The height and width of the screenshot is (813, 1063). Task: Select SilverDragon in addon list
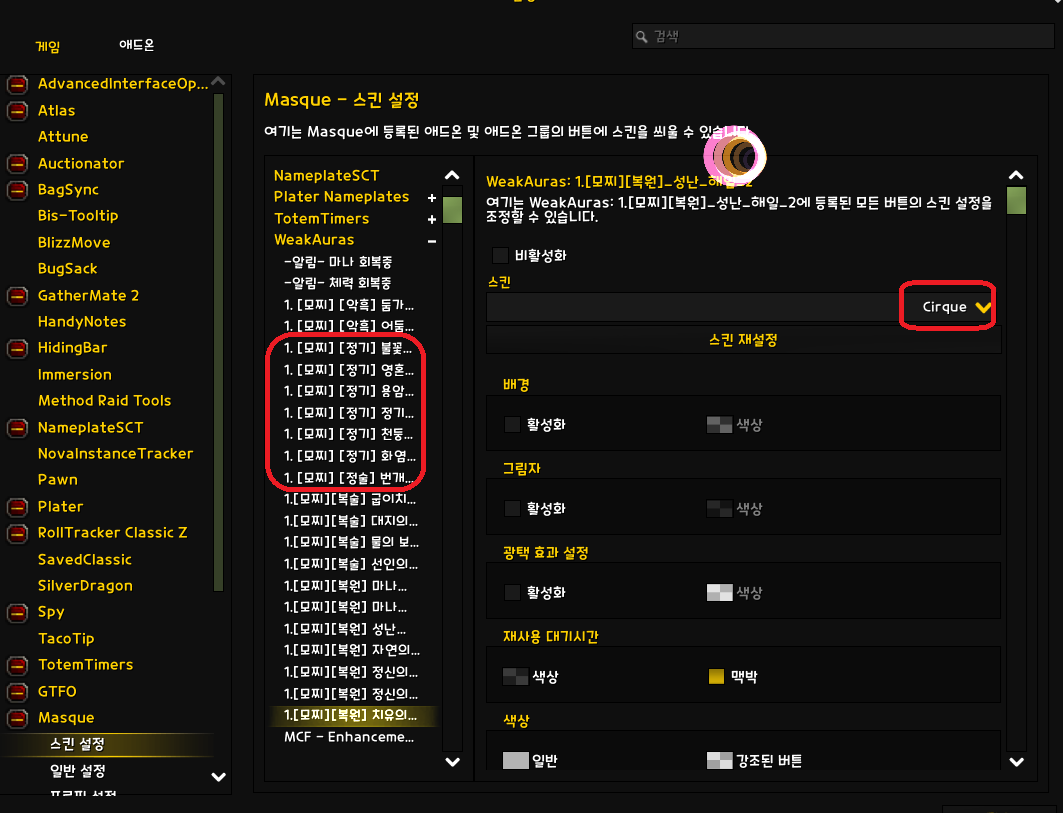tap(85, 586)
